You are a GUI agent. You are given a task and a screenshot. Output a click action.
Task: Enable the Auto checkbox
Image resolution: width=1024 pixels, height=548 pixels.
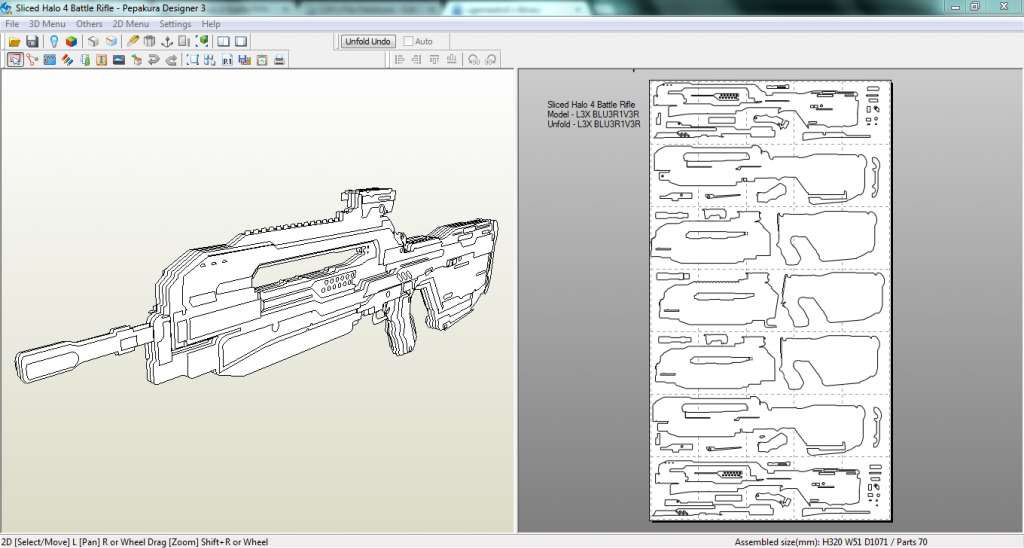pyautogui.click(x=409, y=42)
